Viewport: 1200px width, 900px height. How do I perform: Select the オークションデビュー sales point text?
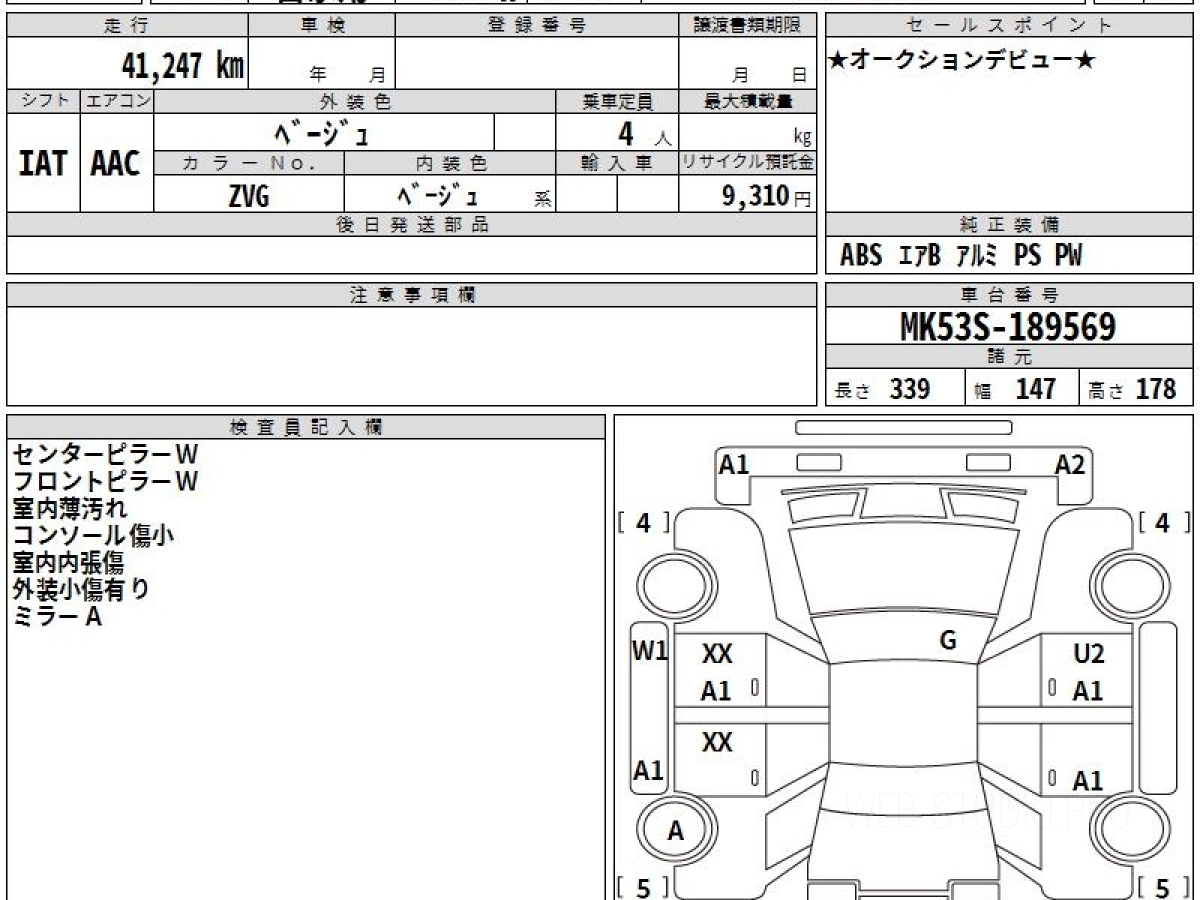[x=962, y=61]
